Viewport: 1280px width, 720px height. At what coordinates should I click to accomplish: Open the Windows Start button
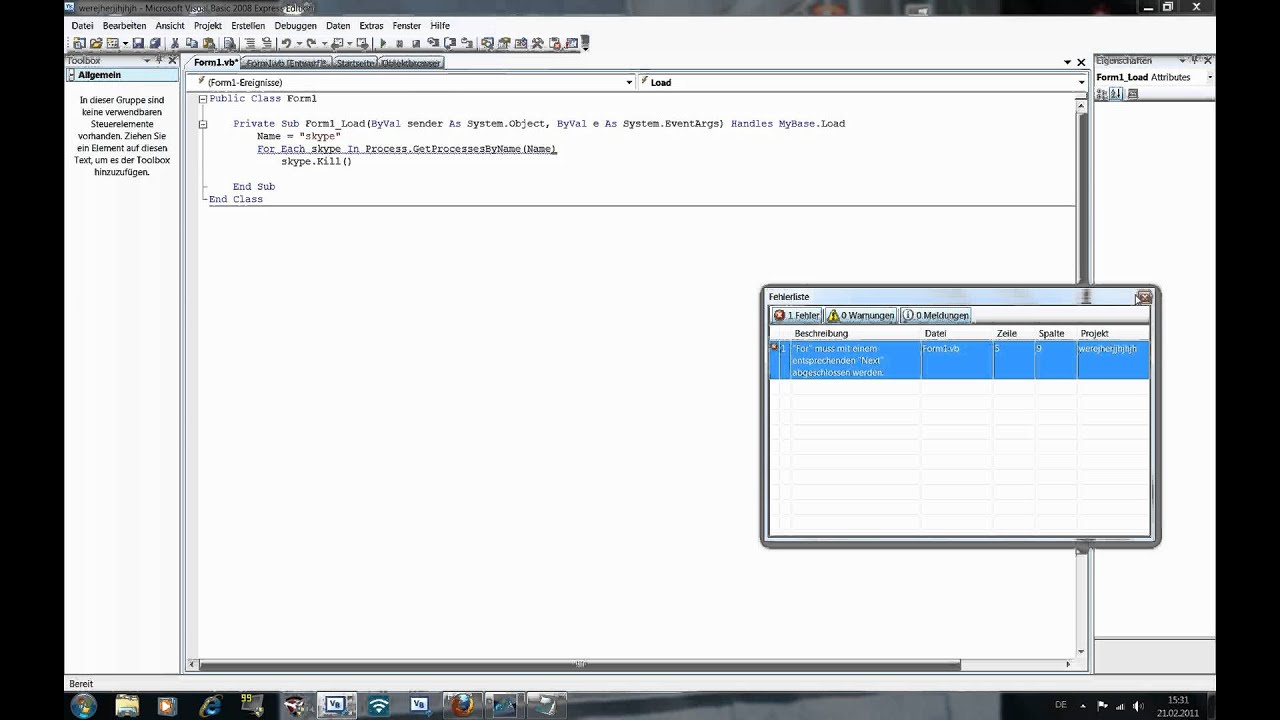tap(82, 704)
